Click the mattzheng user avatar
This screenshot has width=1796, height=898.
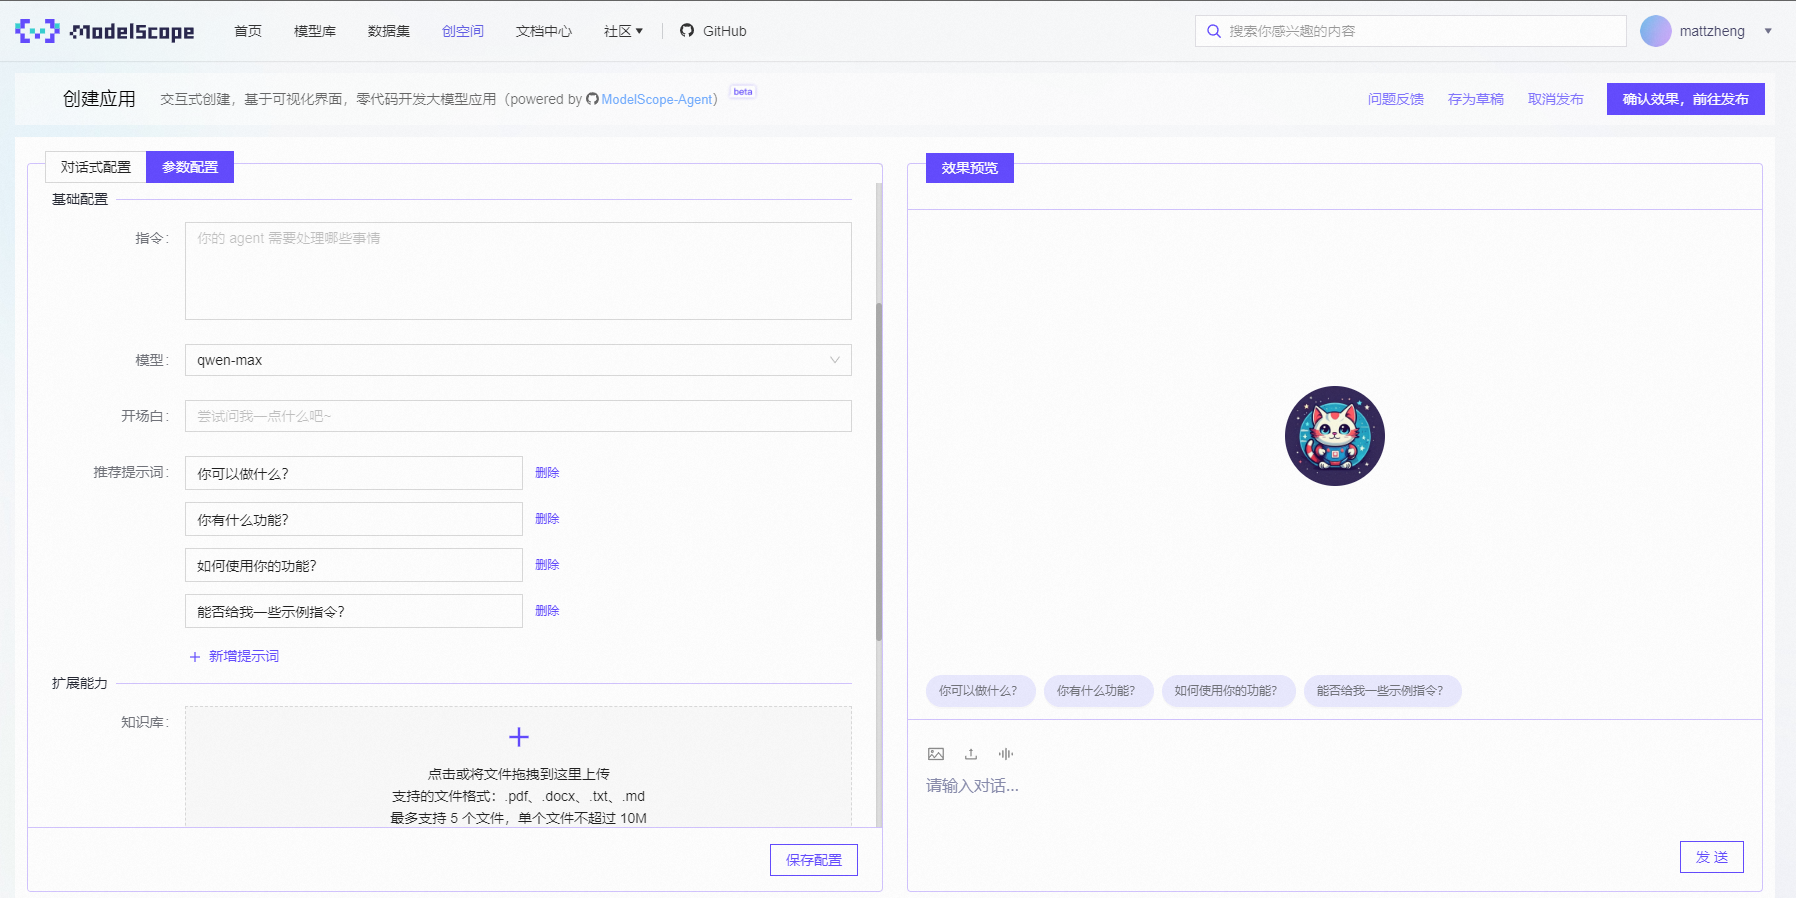click(x=1655, y=31)
